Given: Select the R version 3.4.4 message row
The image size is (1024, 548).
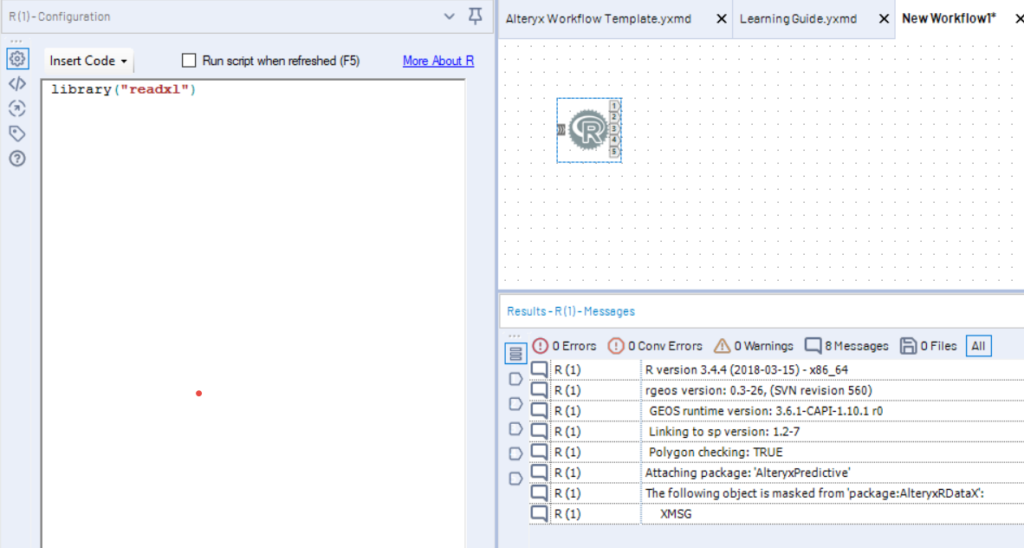Looking at the screenshot, I should pyautogui.click(x=776, y=370).
